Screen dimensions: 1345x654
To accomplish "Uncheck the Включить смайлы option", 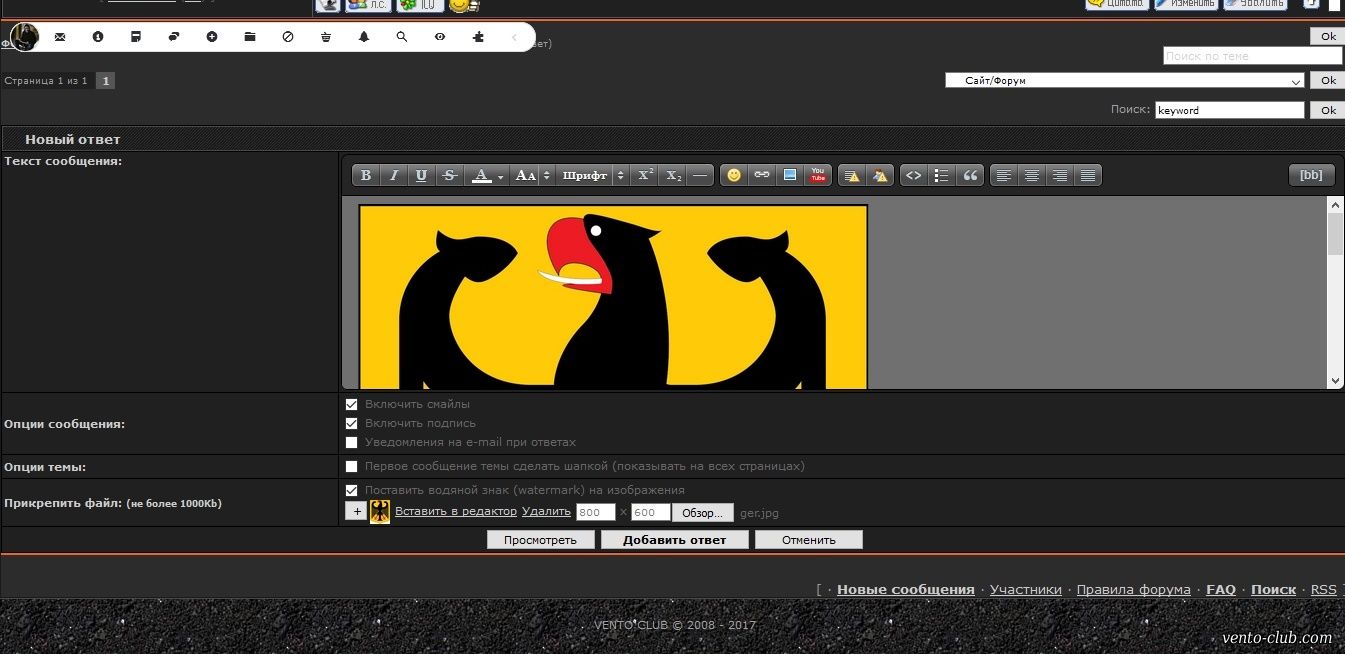I will 351,404.
